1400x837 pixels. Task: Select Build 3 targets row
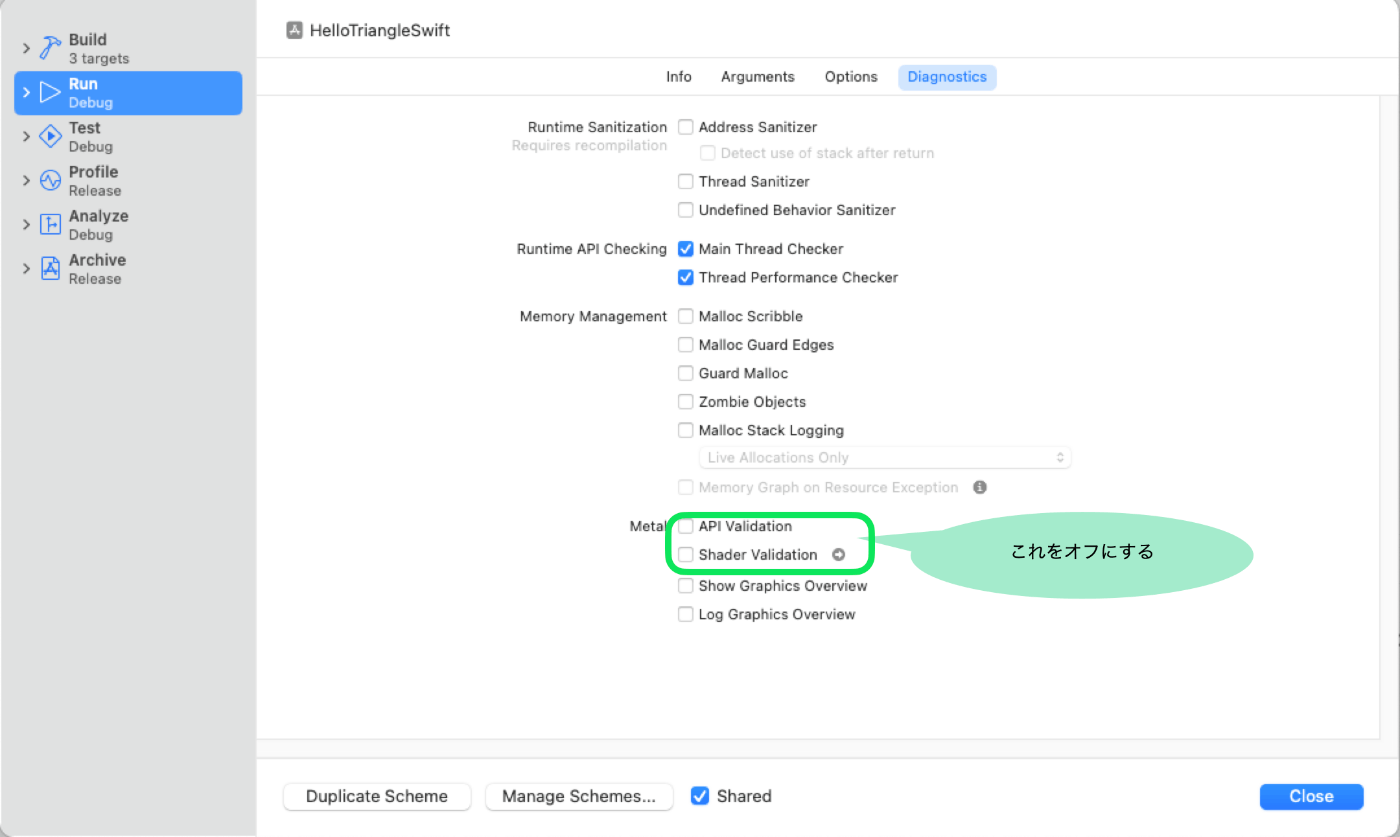128,49
